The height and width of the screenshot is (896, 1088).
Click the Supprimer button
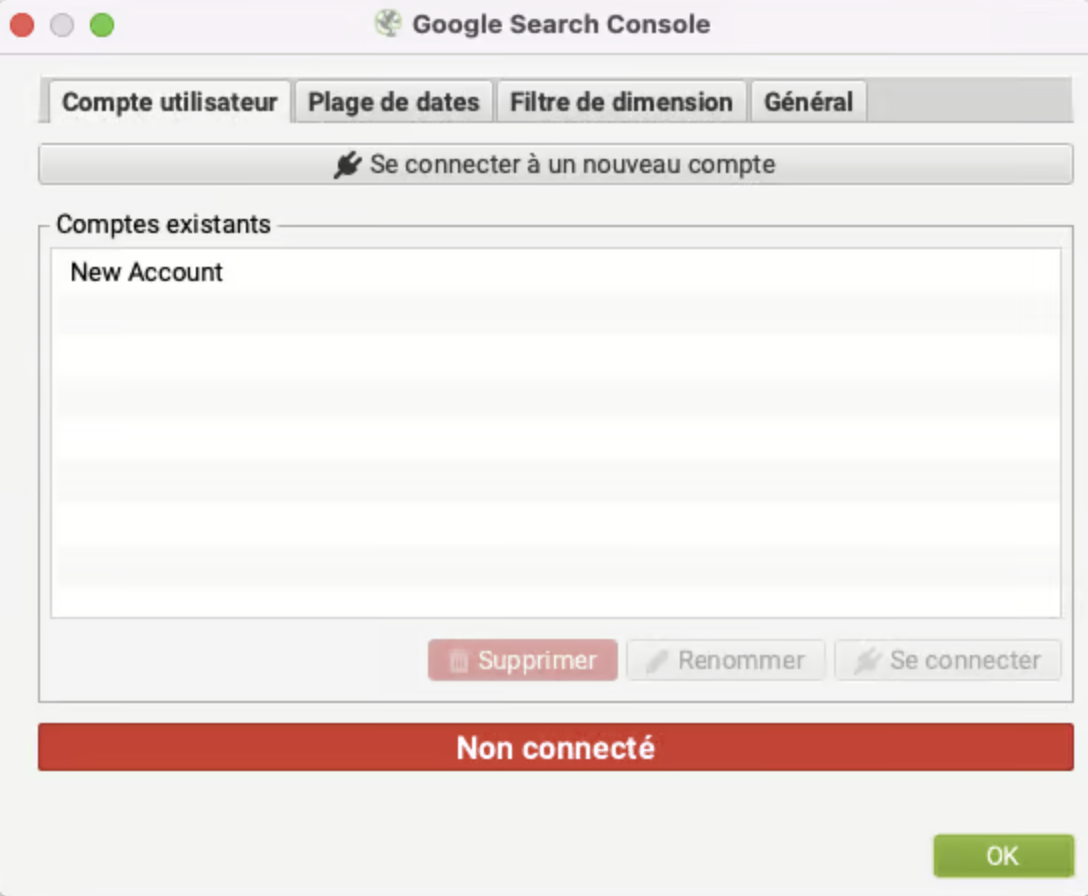522,660
